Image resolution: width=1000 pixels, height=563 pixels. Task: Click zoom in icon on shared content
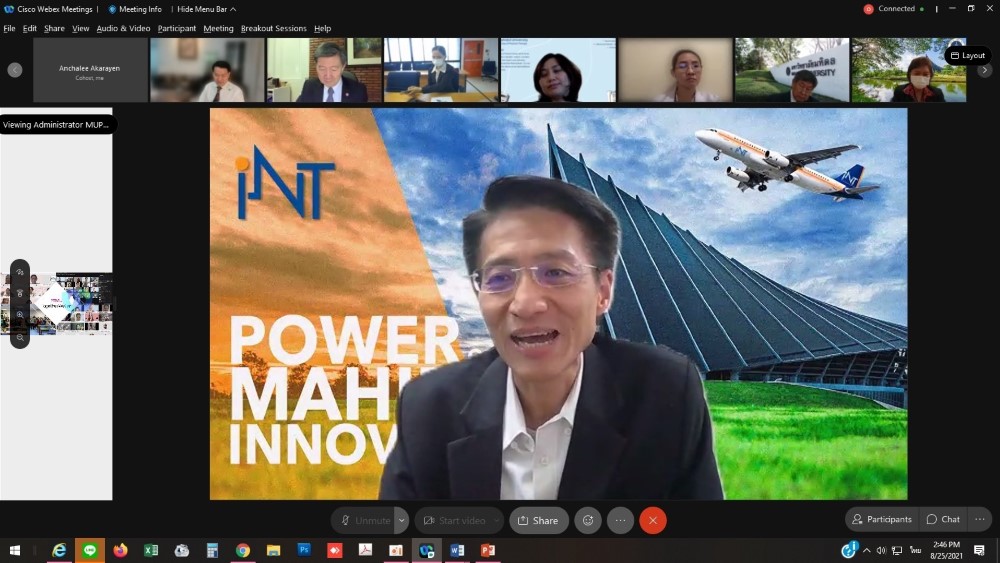(x=20, y=315)
